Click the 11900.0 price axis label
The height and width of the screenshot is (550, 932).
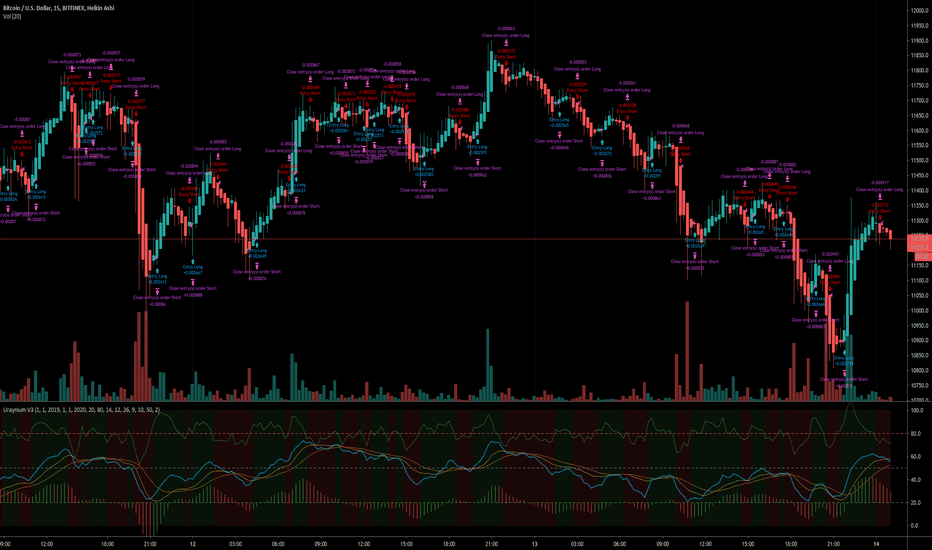pyautogui.click(x=920, y=41)
